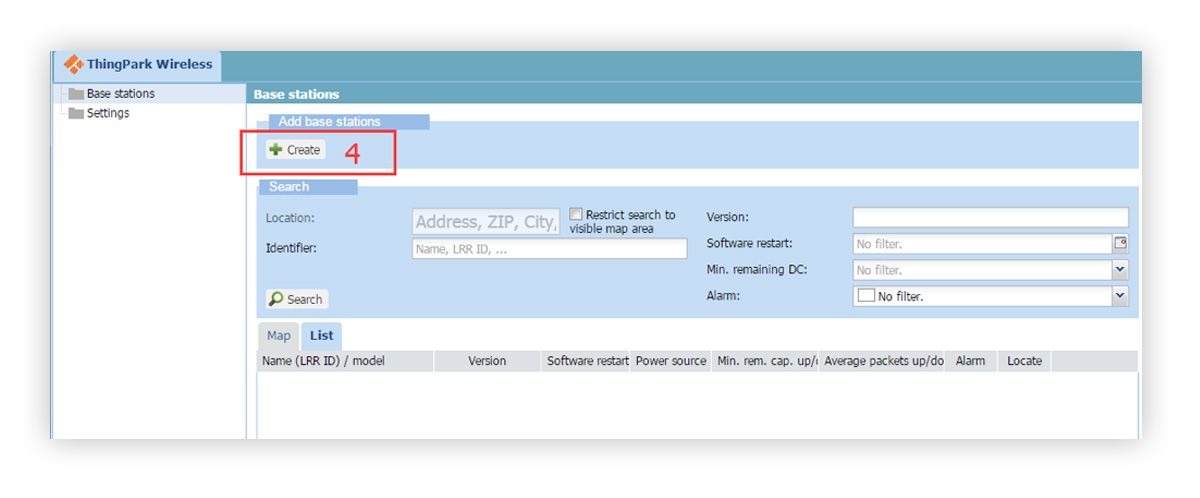This screenshot has width=1200, height=498.
Task: Click the Base stations folder icon
Action: tap(74, 94)
